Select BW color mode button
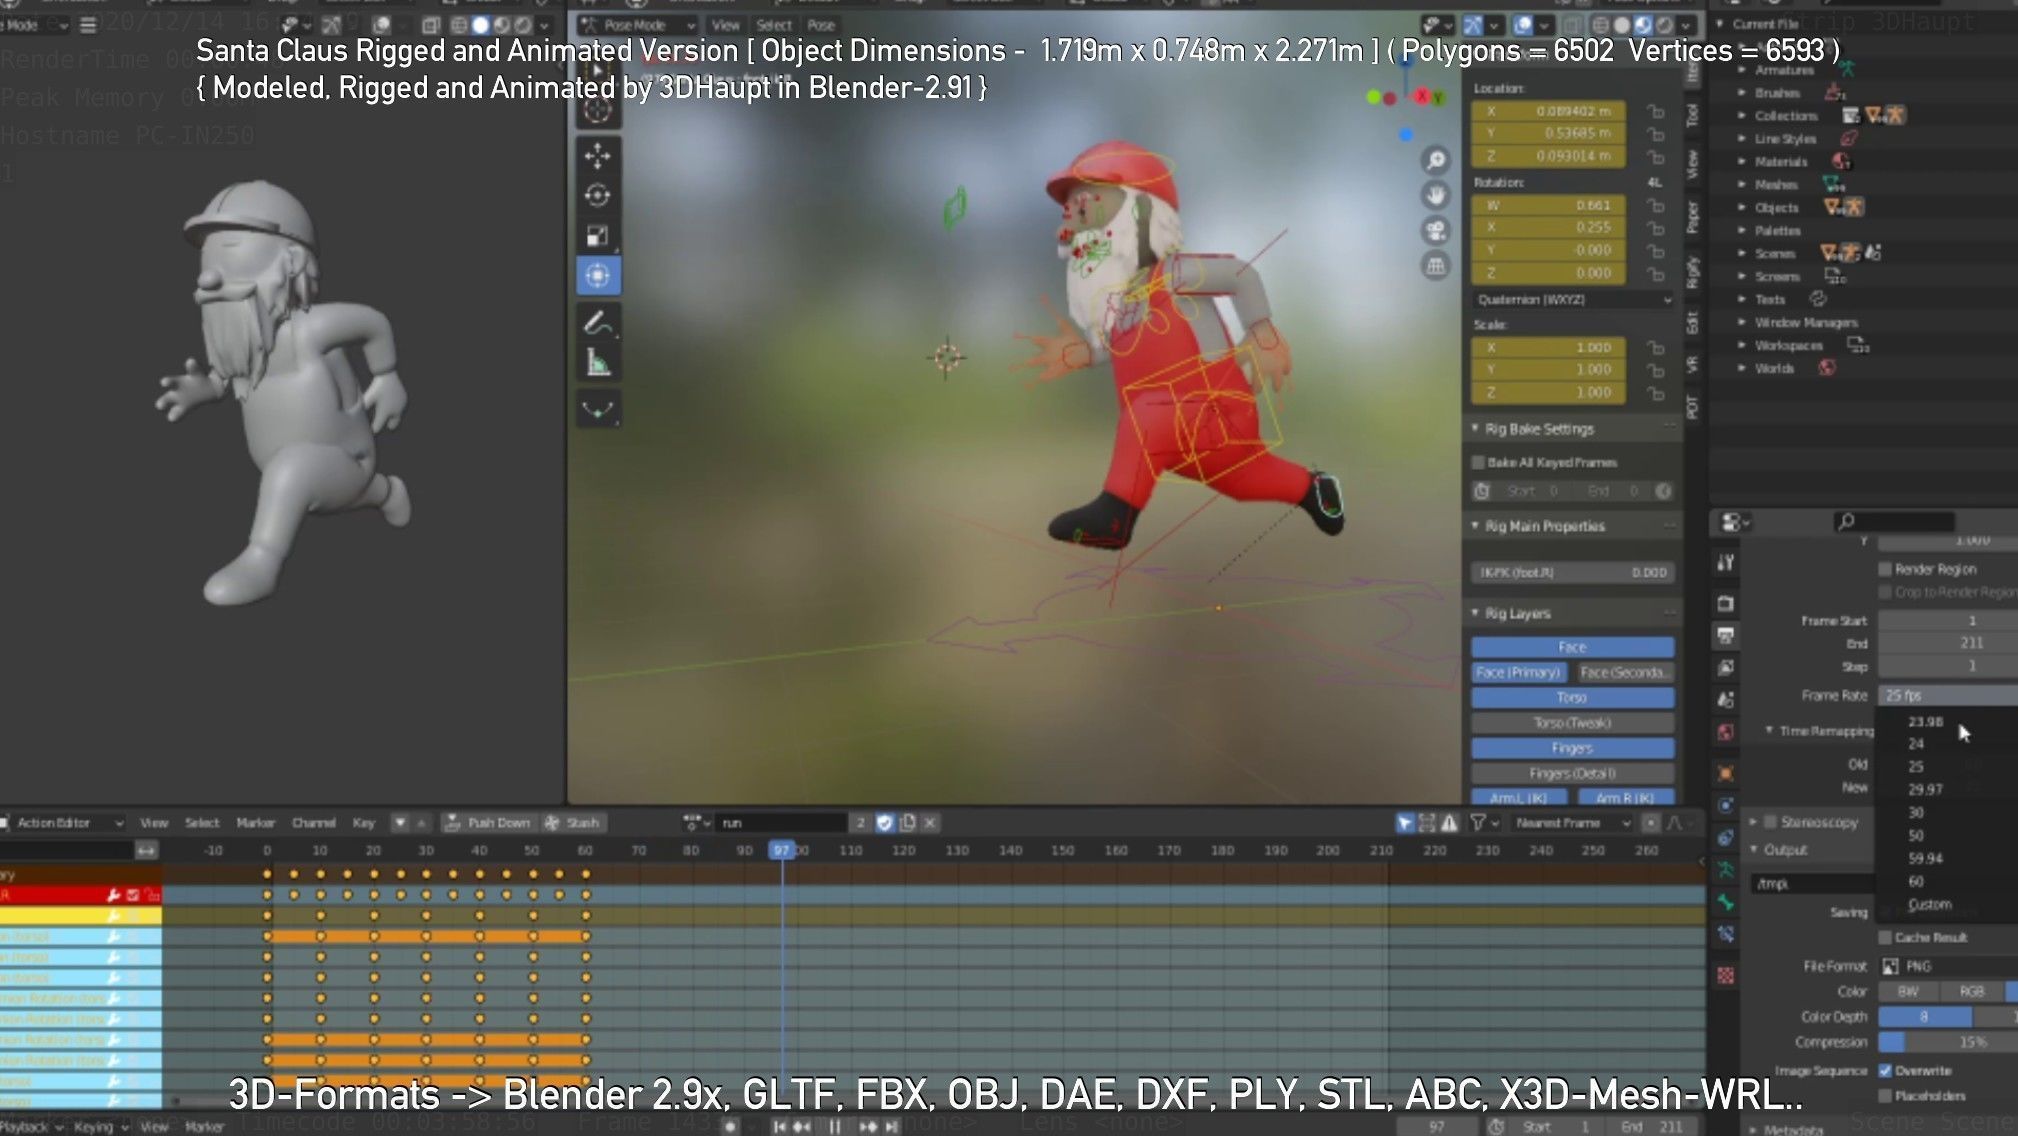 pyautogui.click(x=1909, y=992)
